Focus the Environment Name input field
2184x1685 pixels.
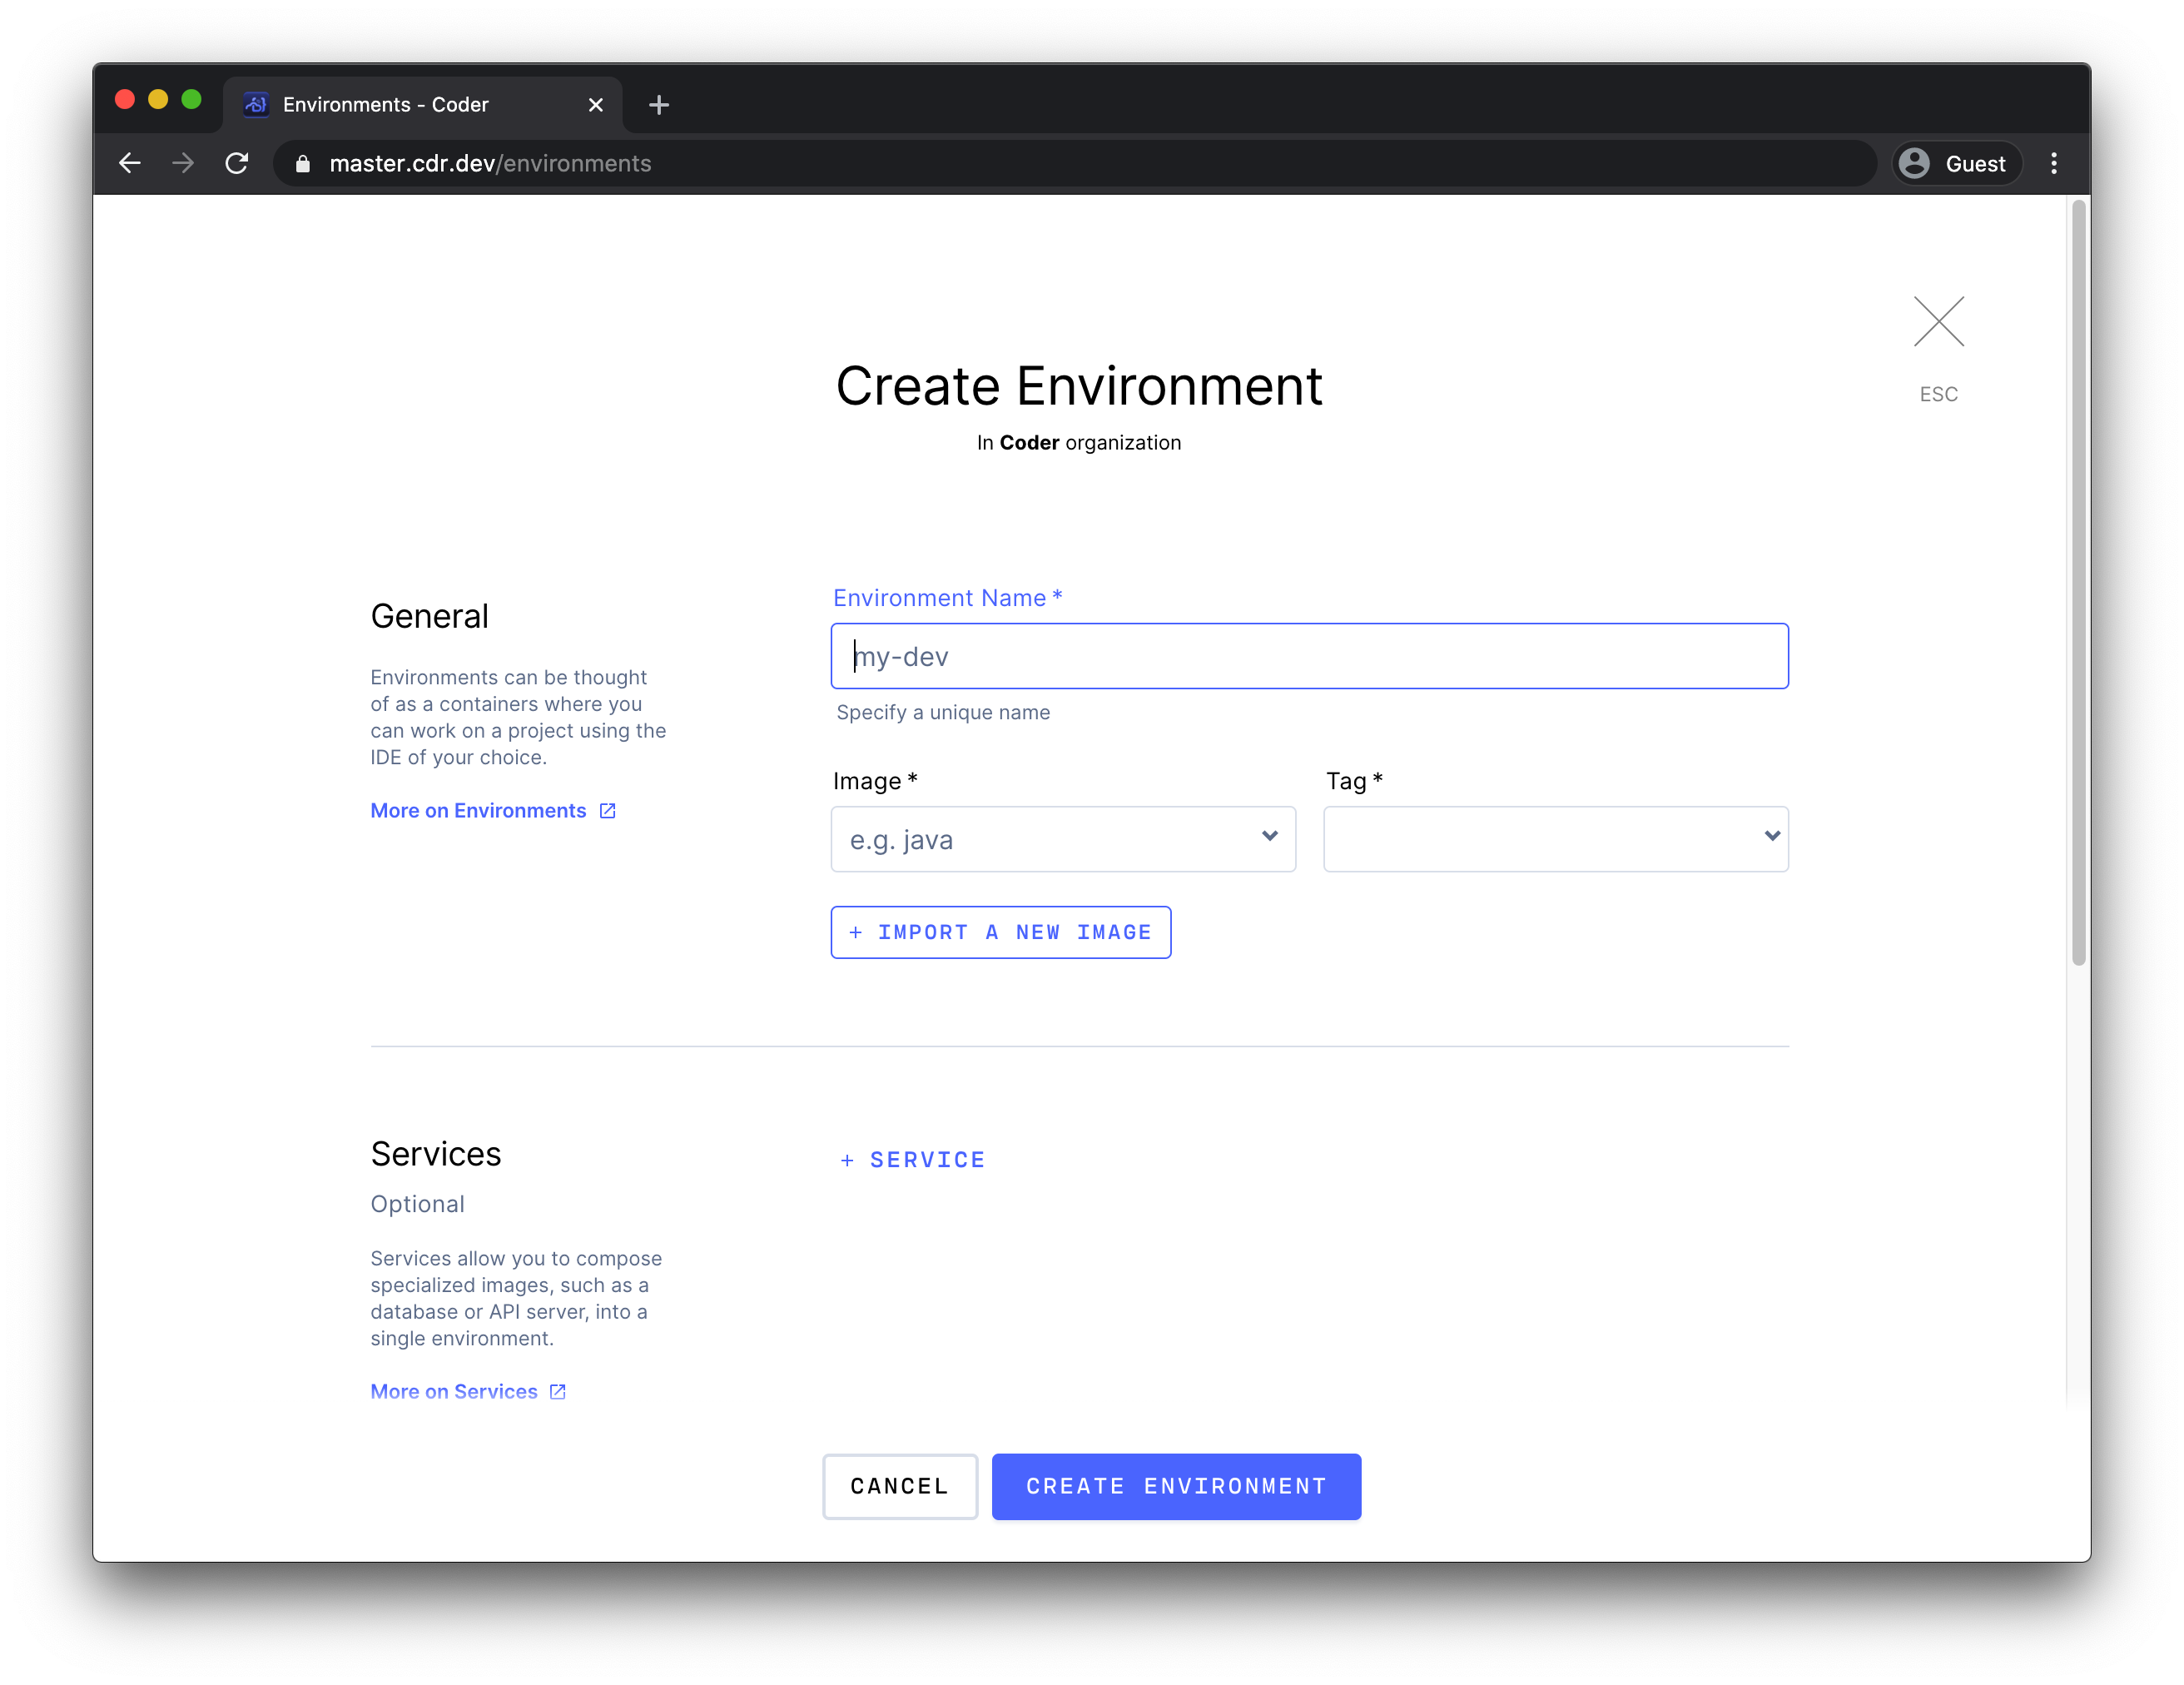tap(1309, 656)
